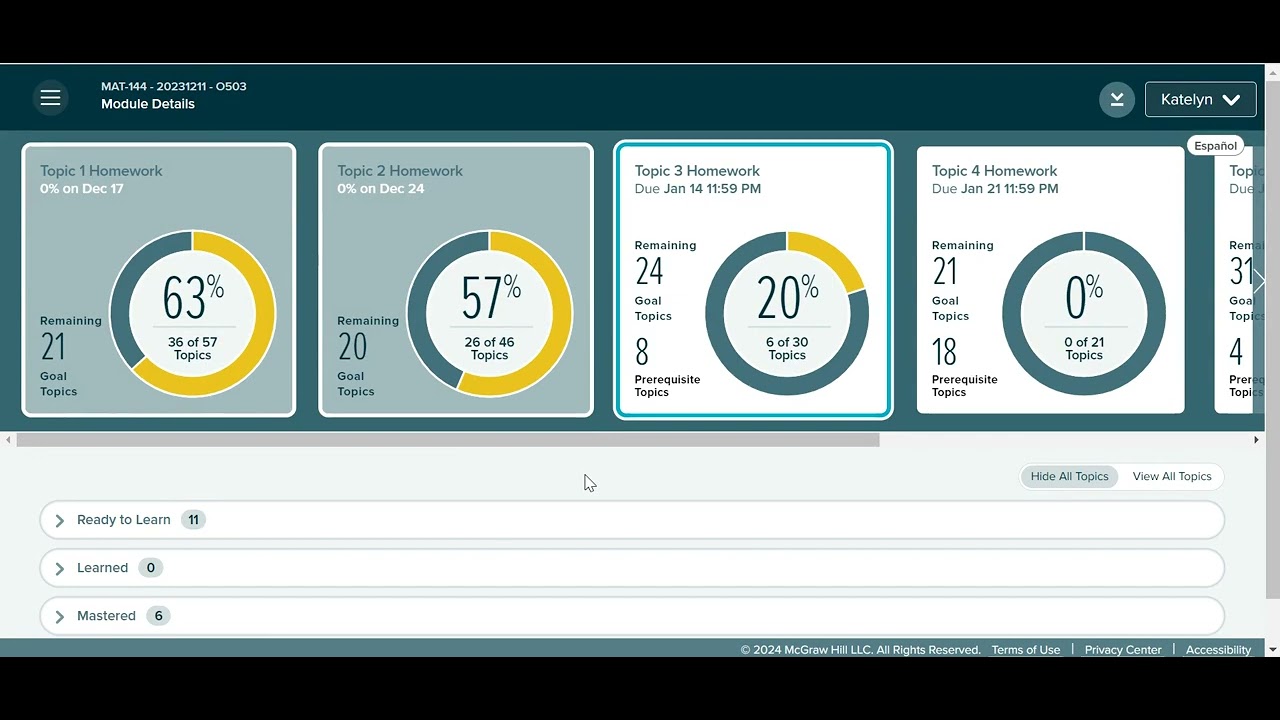Open the Privacy Center link
This screenshot has width=1280, height=720.
pyautogui.click(x=1123, y=650)
